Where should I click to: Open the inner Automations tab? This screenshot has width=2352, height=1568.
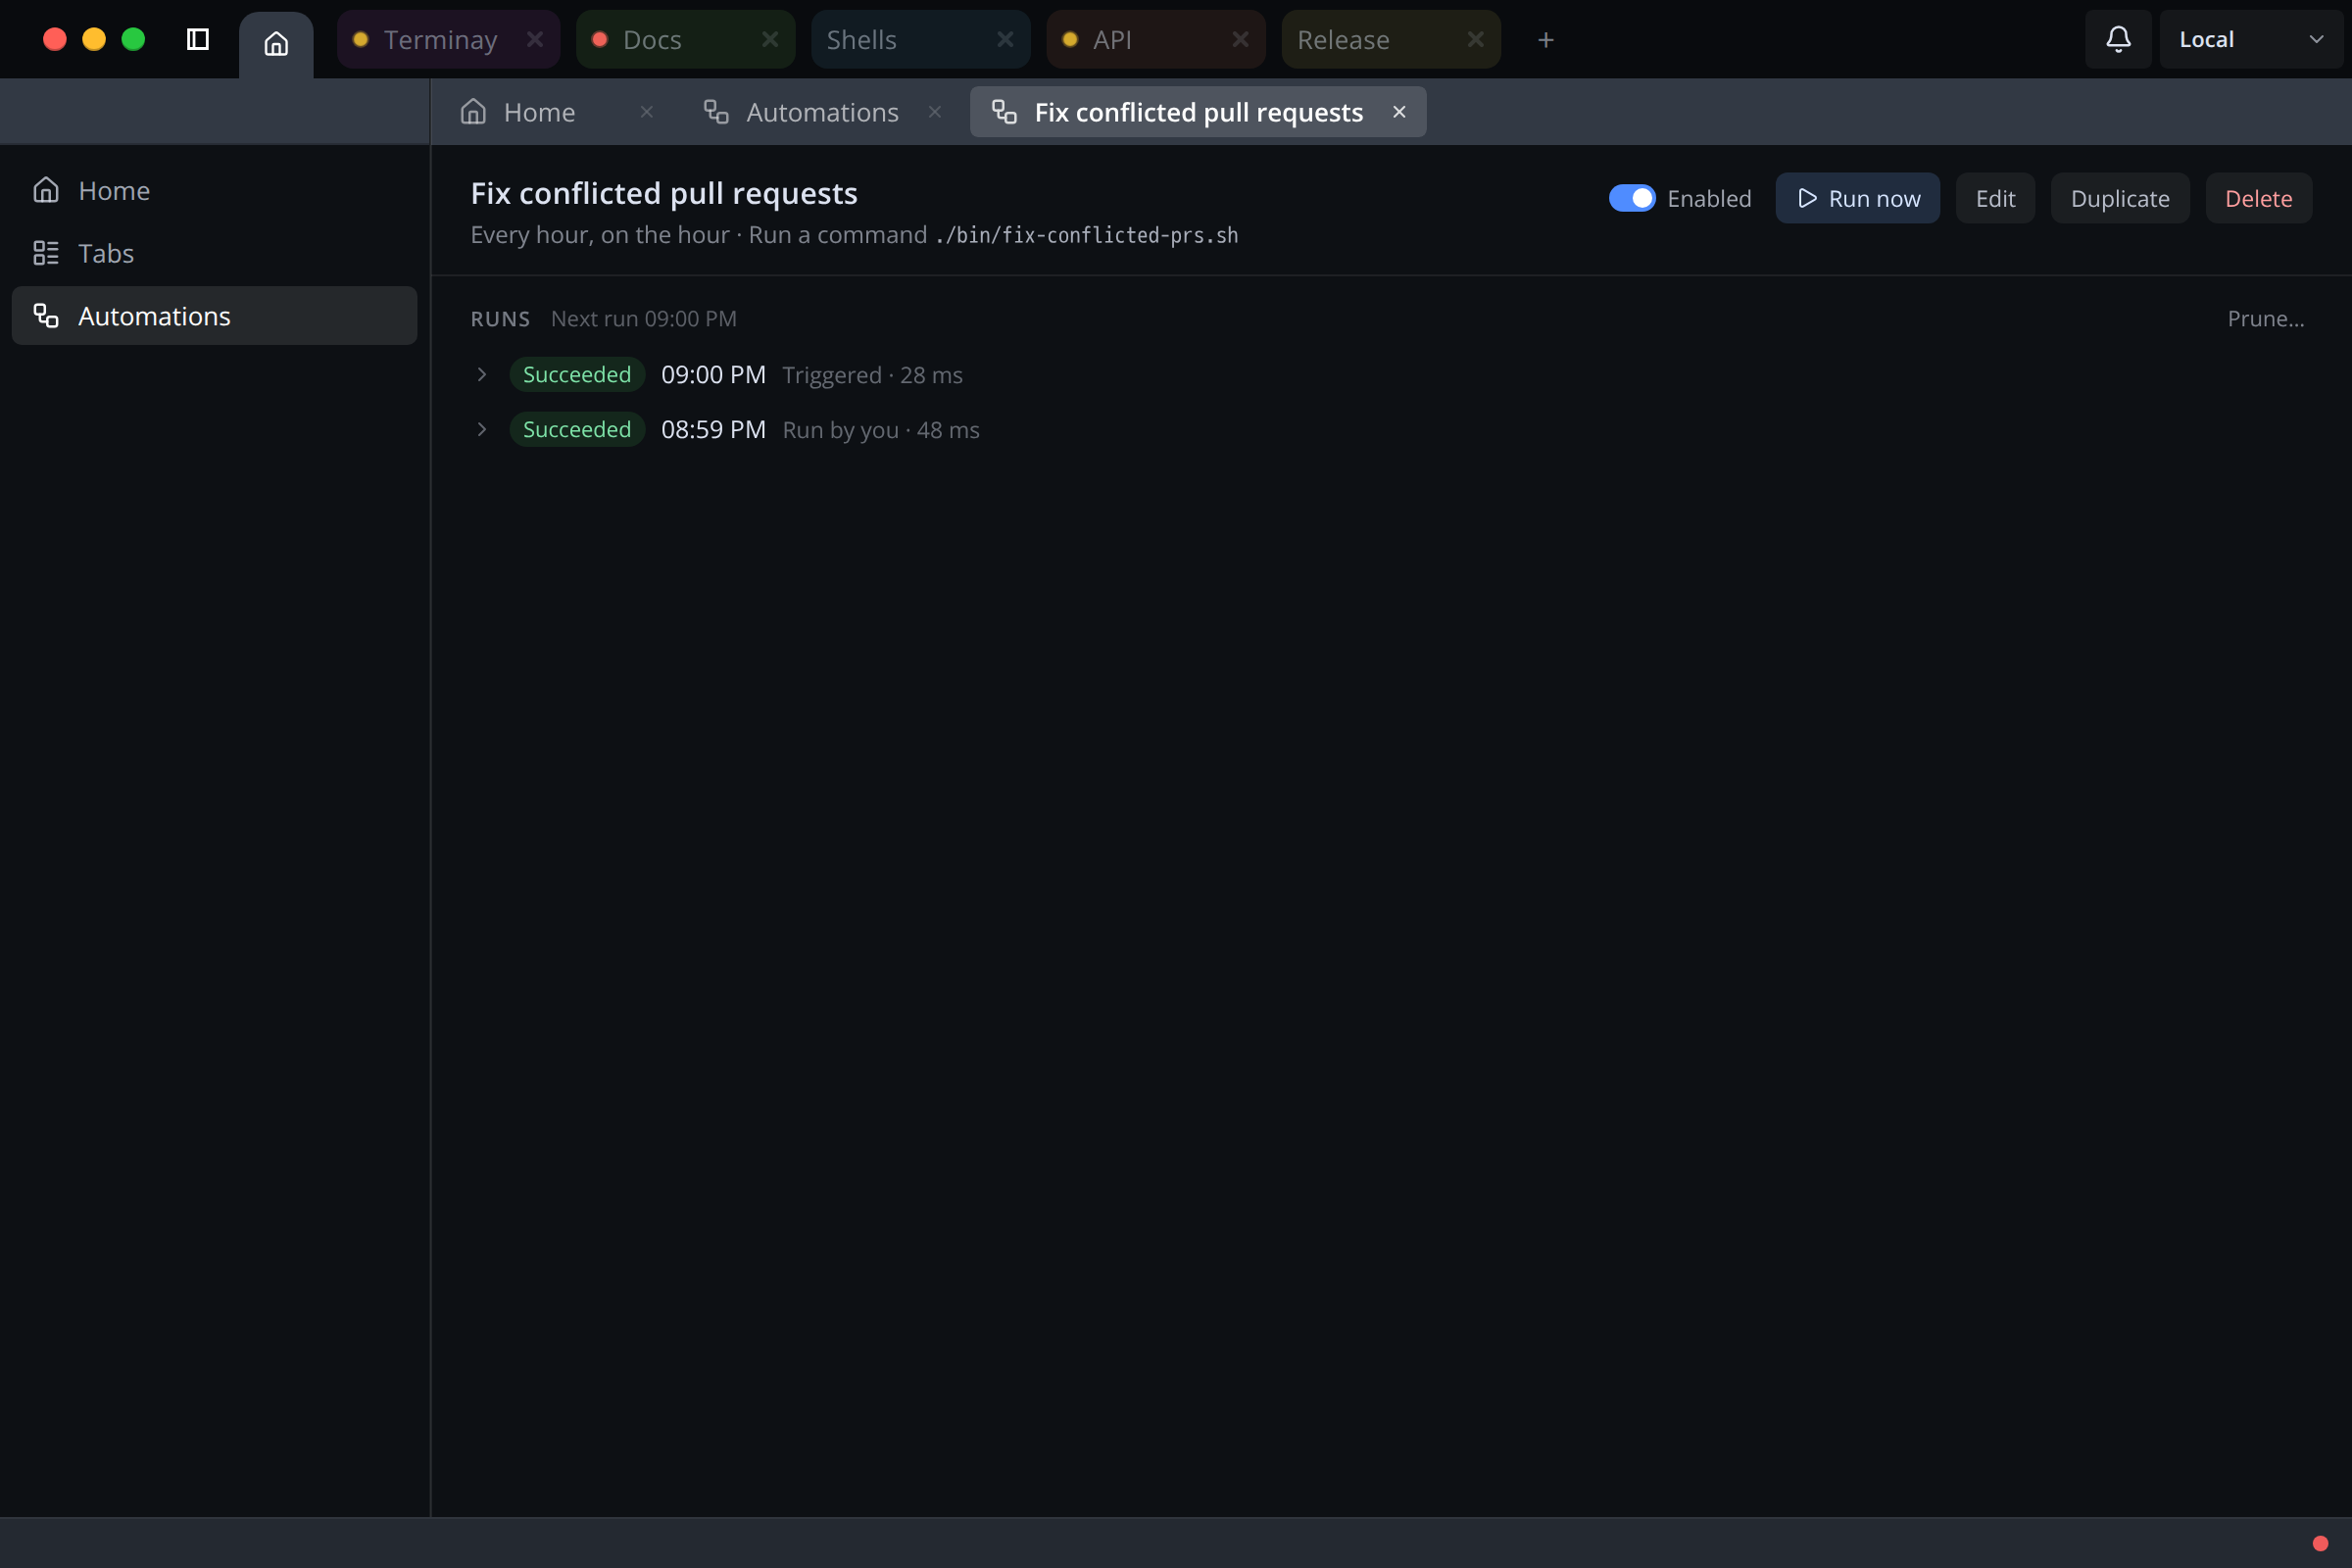822,112
